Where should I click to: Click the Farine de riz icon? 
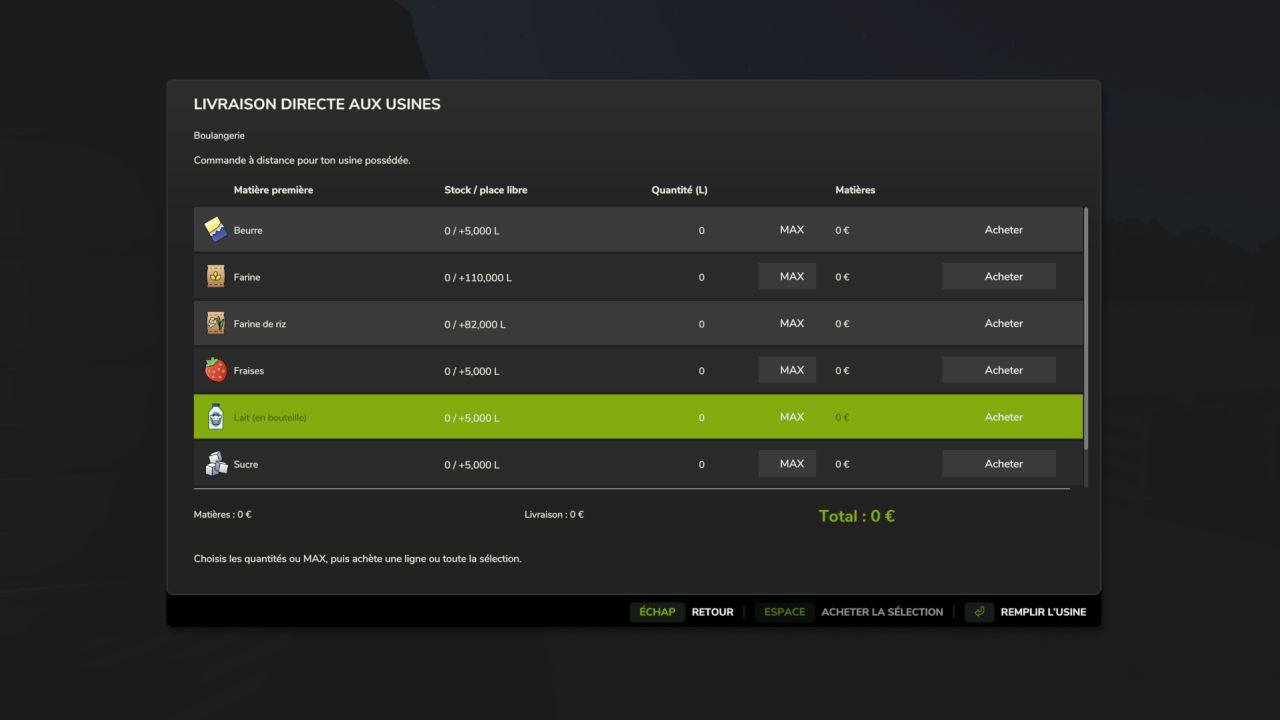click(215, 323)
